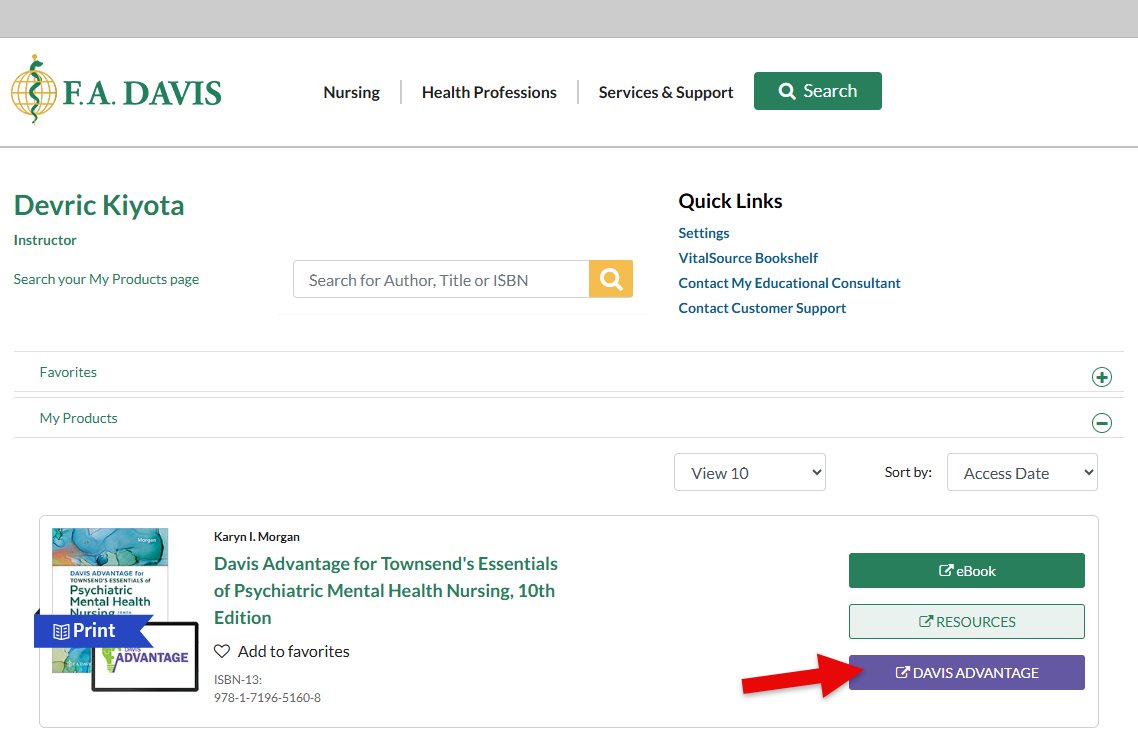Viewport: 1138px width, 736px height.
Task: Open the Health Professions menu
Action: (489, 92)
